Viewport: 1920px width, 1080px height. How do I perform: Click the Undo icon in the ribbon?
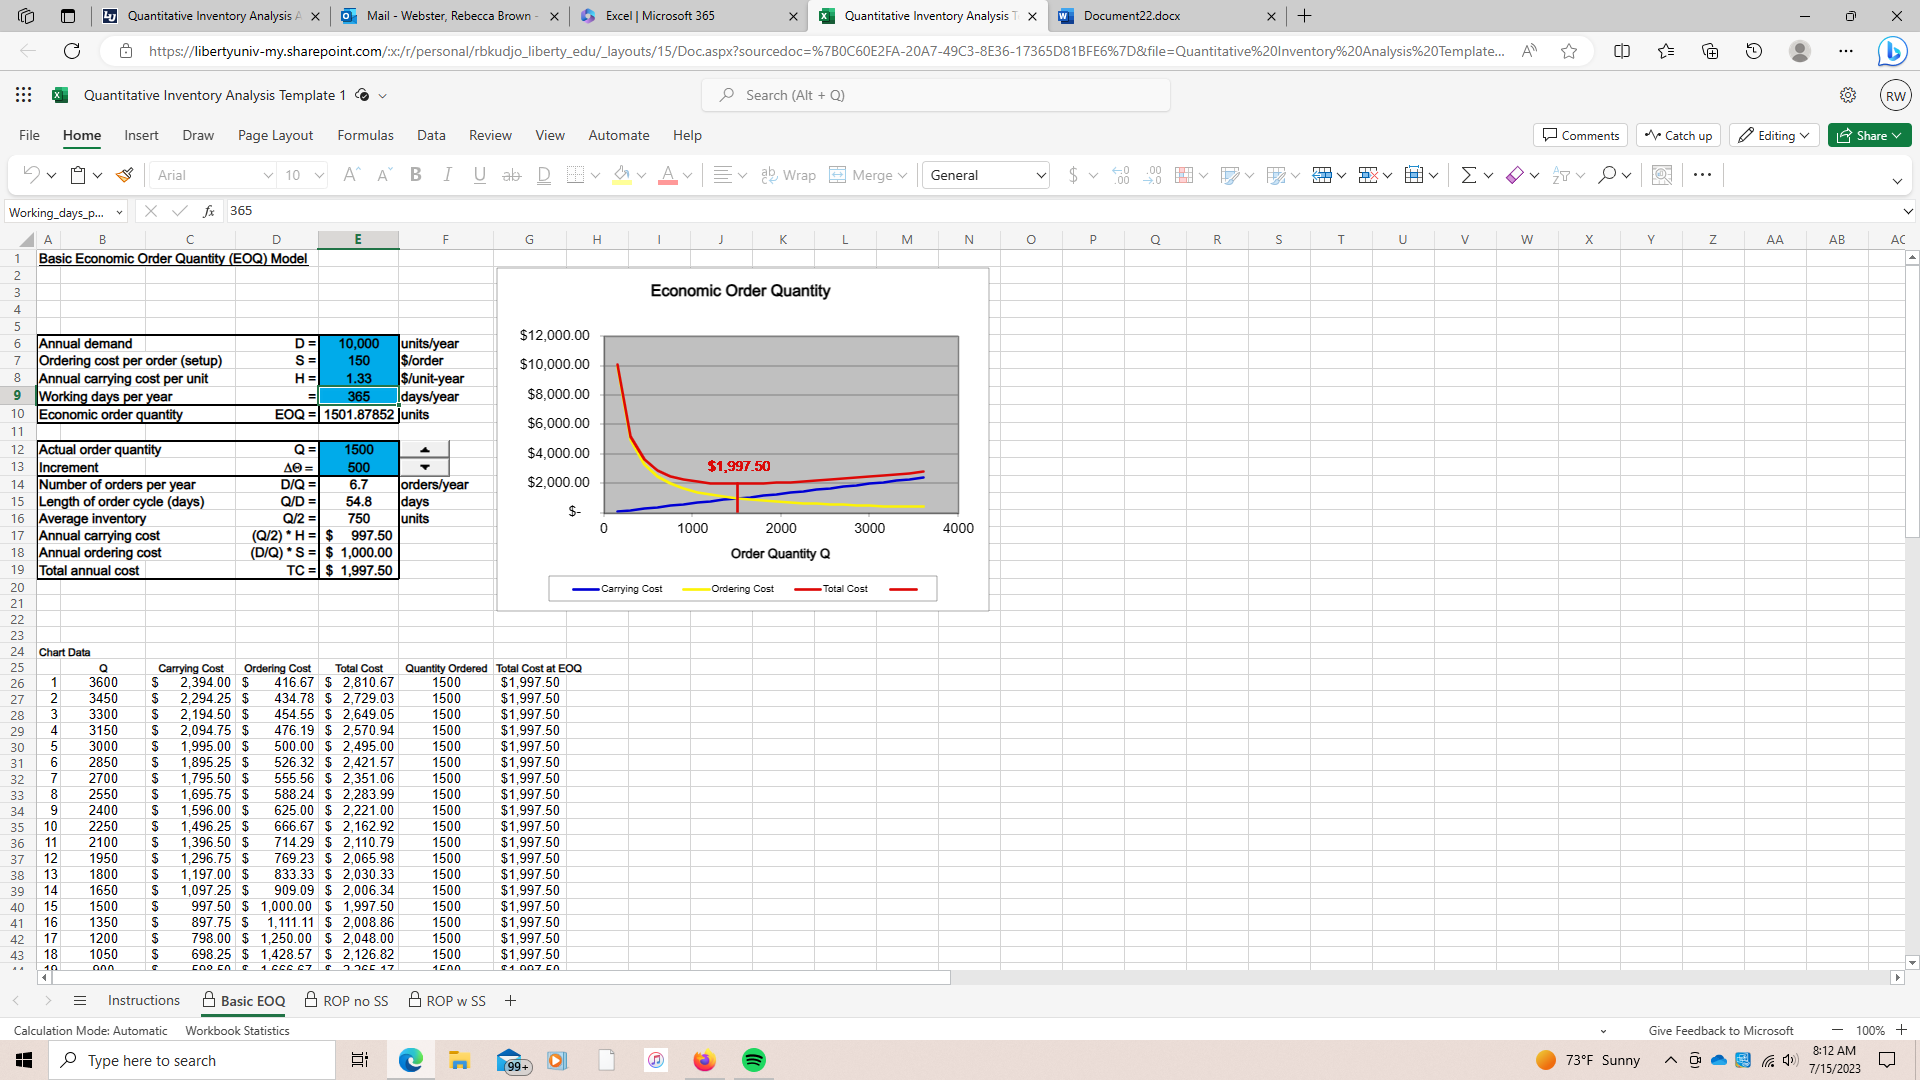31,175
